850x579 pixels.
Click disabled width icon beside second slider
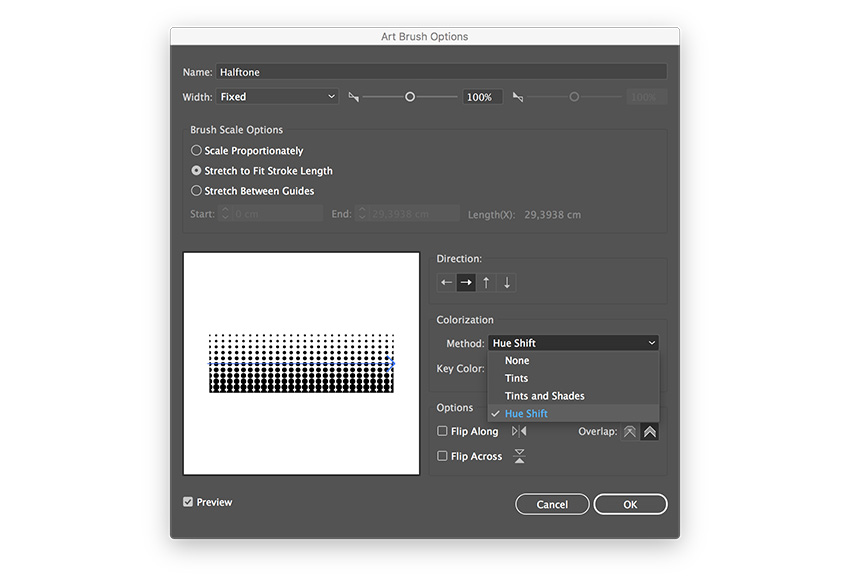(518, 97)
